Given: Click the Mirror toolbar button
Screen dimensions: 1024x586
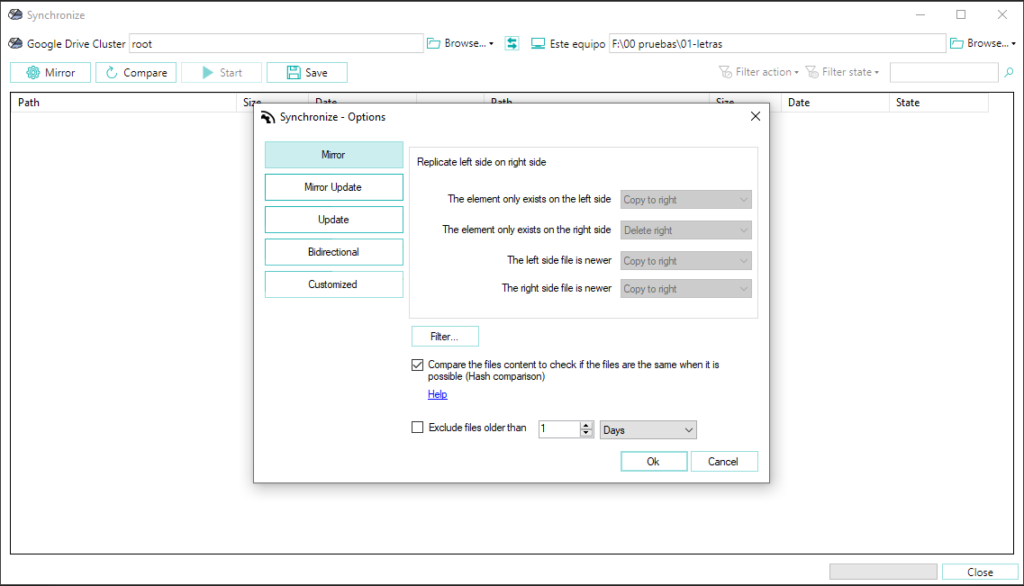Looking at the screenshot, I should click(50, 73).
